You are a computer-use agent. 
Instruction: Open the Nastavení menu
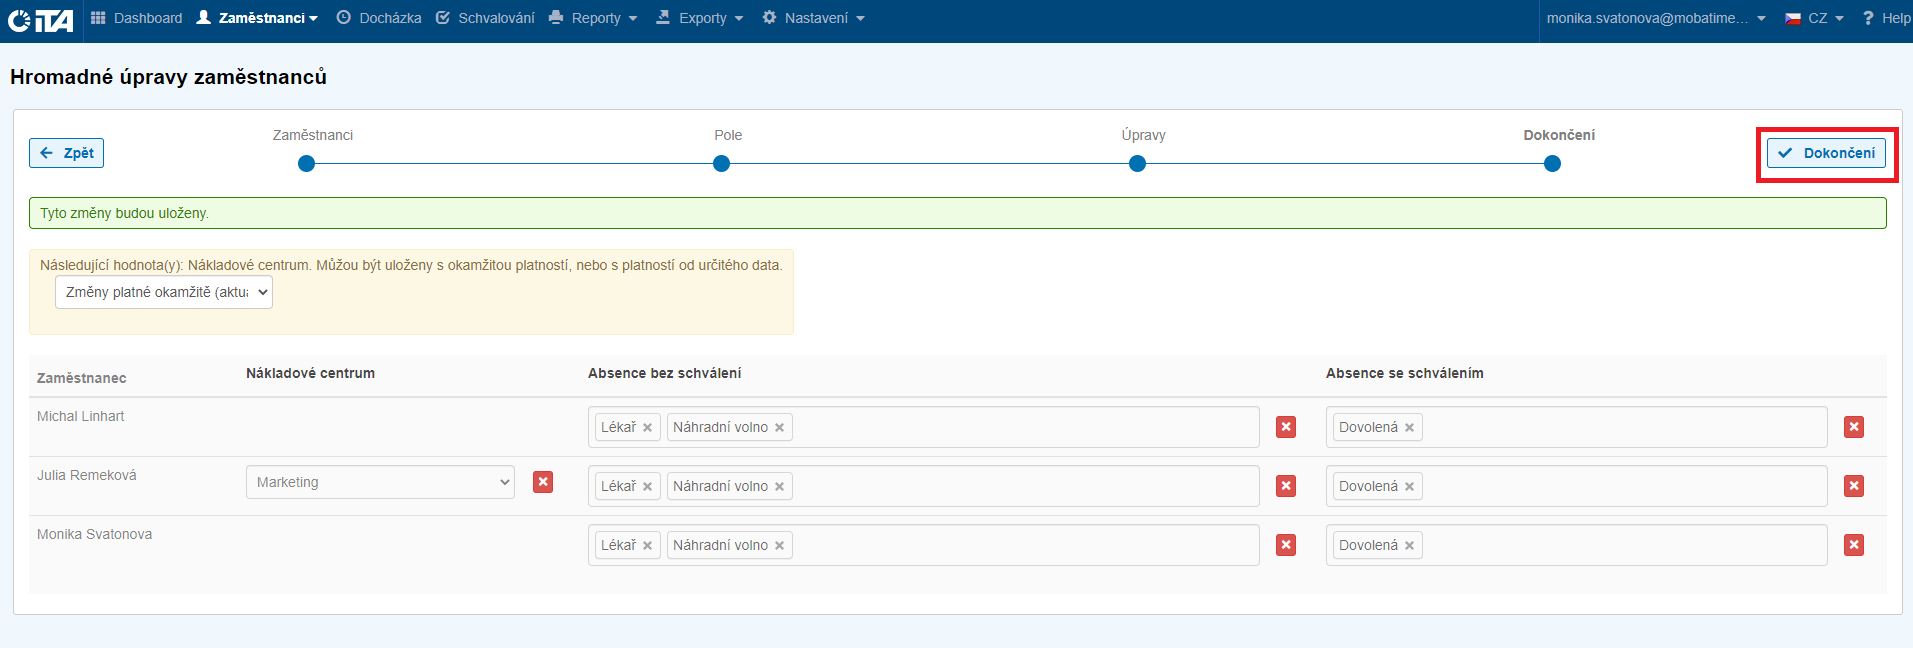[x=813, y=18]
